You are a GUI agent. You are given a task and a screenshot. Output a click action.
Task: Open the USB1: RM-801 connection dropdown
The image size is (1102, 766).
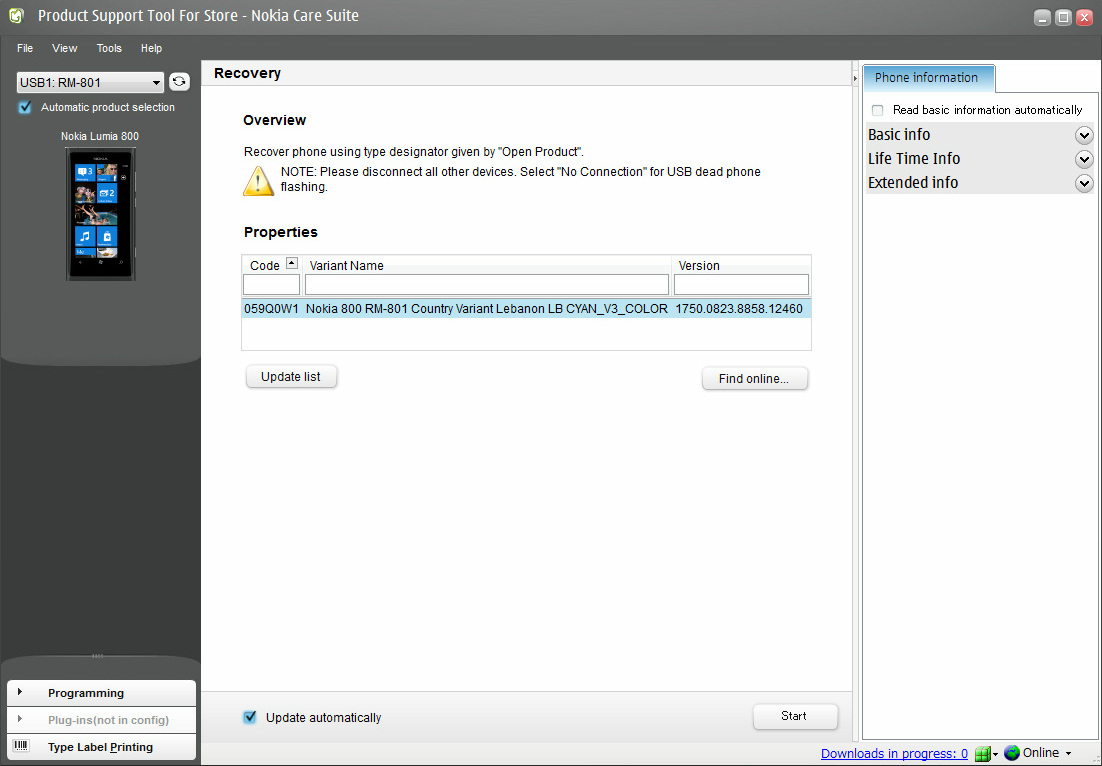90,83
